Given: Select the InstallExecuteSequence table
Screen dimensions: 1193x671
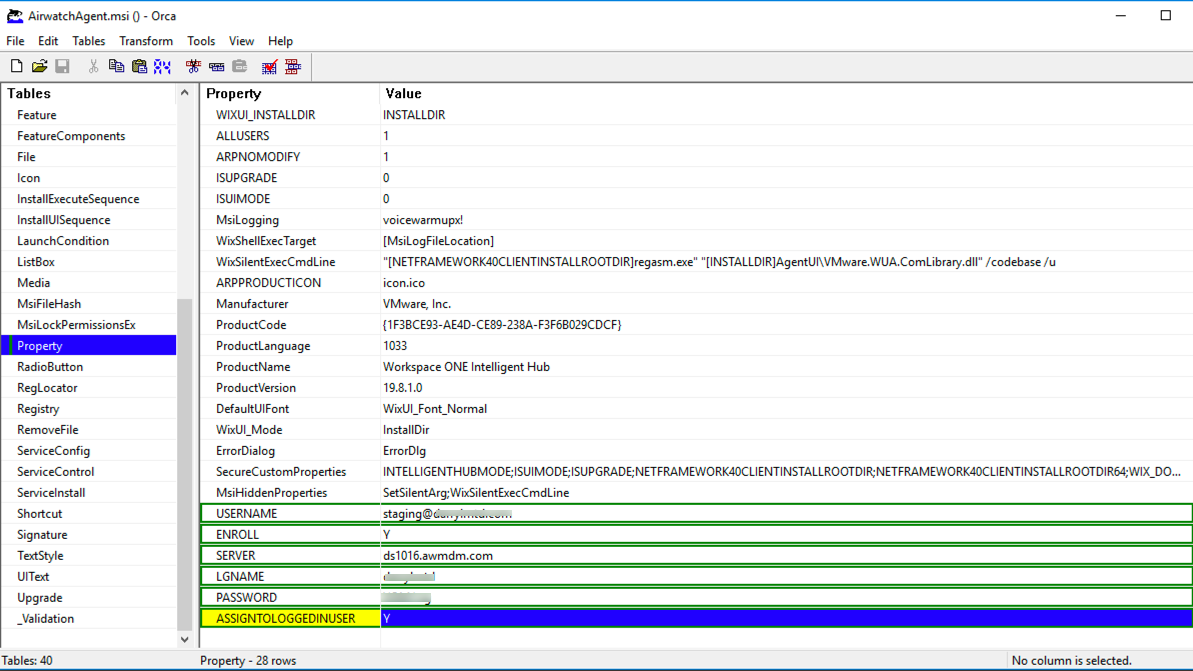Looking at the screenshot, I should point(78,199).
